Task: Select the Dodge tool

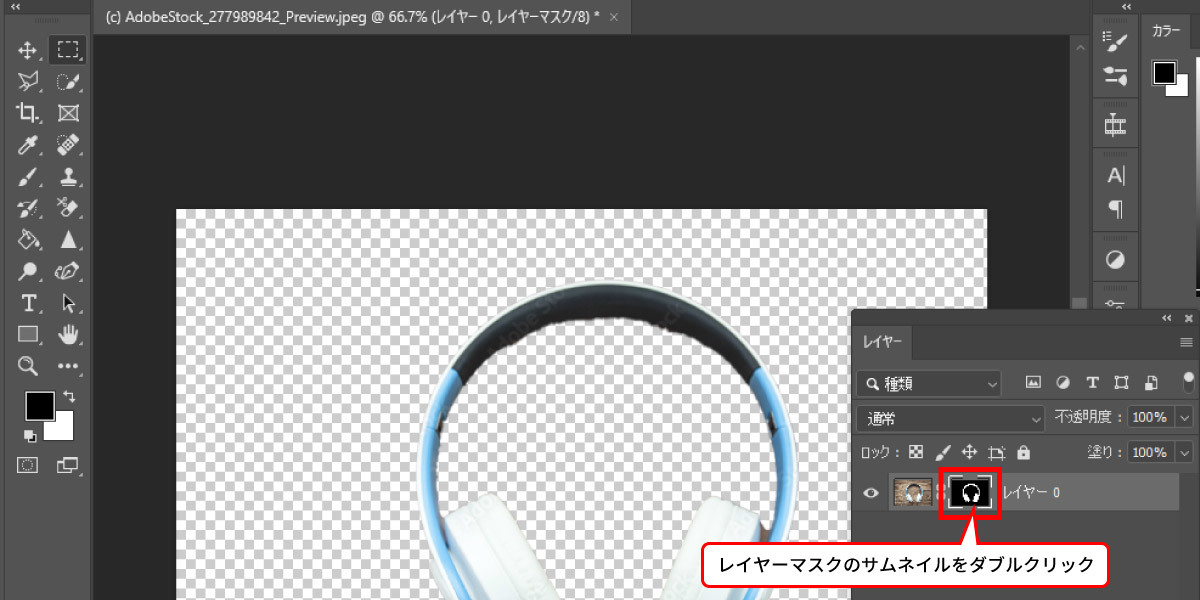Action: point(28,271)
